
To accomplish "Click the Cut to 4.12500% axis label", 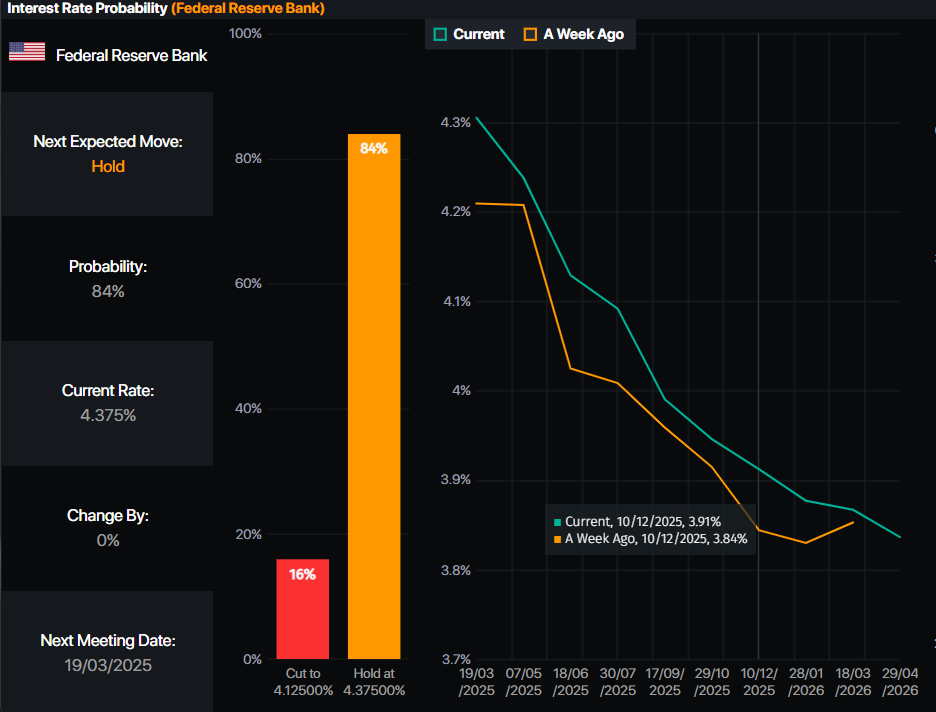I will point(303,682).
